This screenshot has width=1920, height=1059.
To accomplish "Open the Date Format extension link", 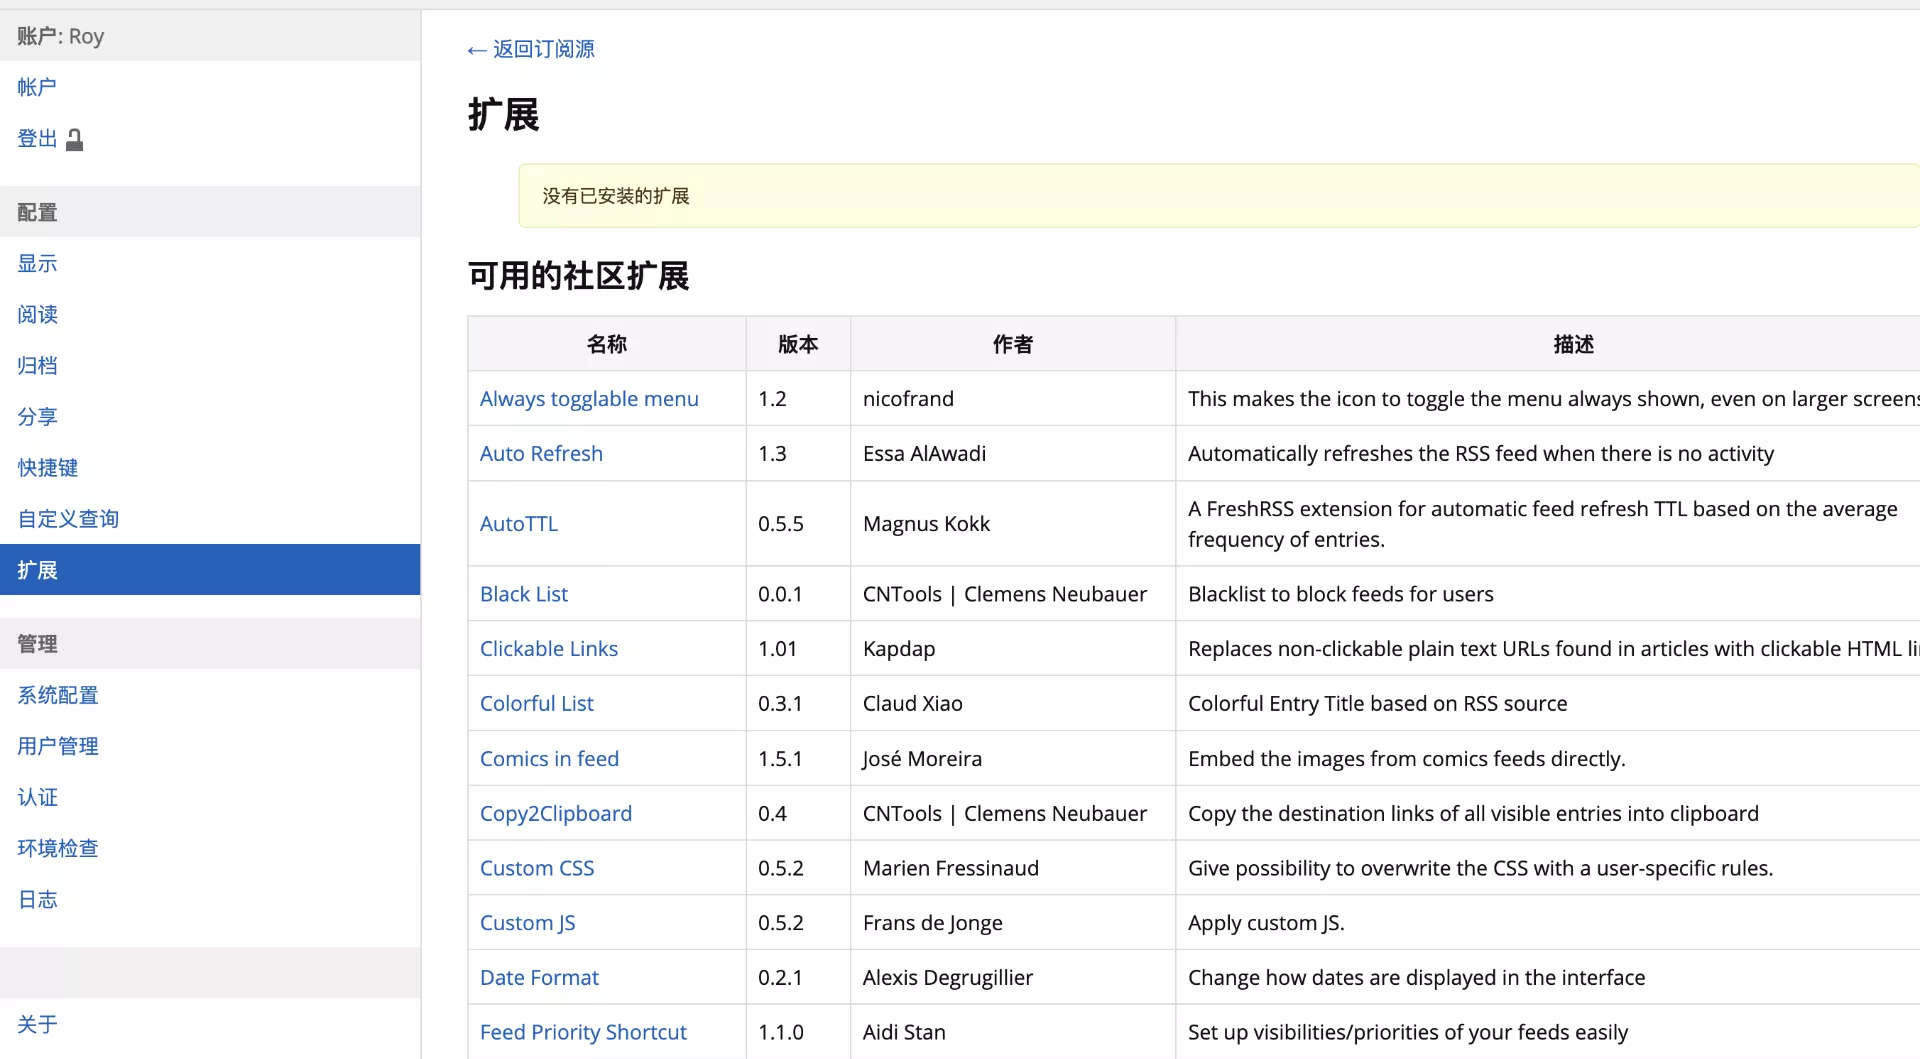I will coord(539,978).
